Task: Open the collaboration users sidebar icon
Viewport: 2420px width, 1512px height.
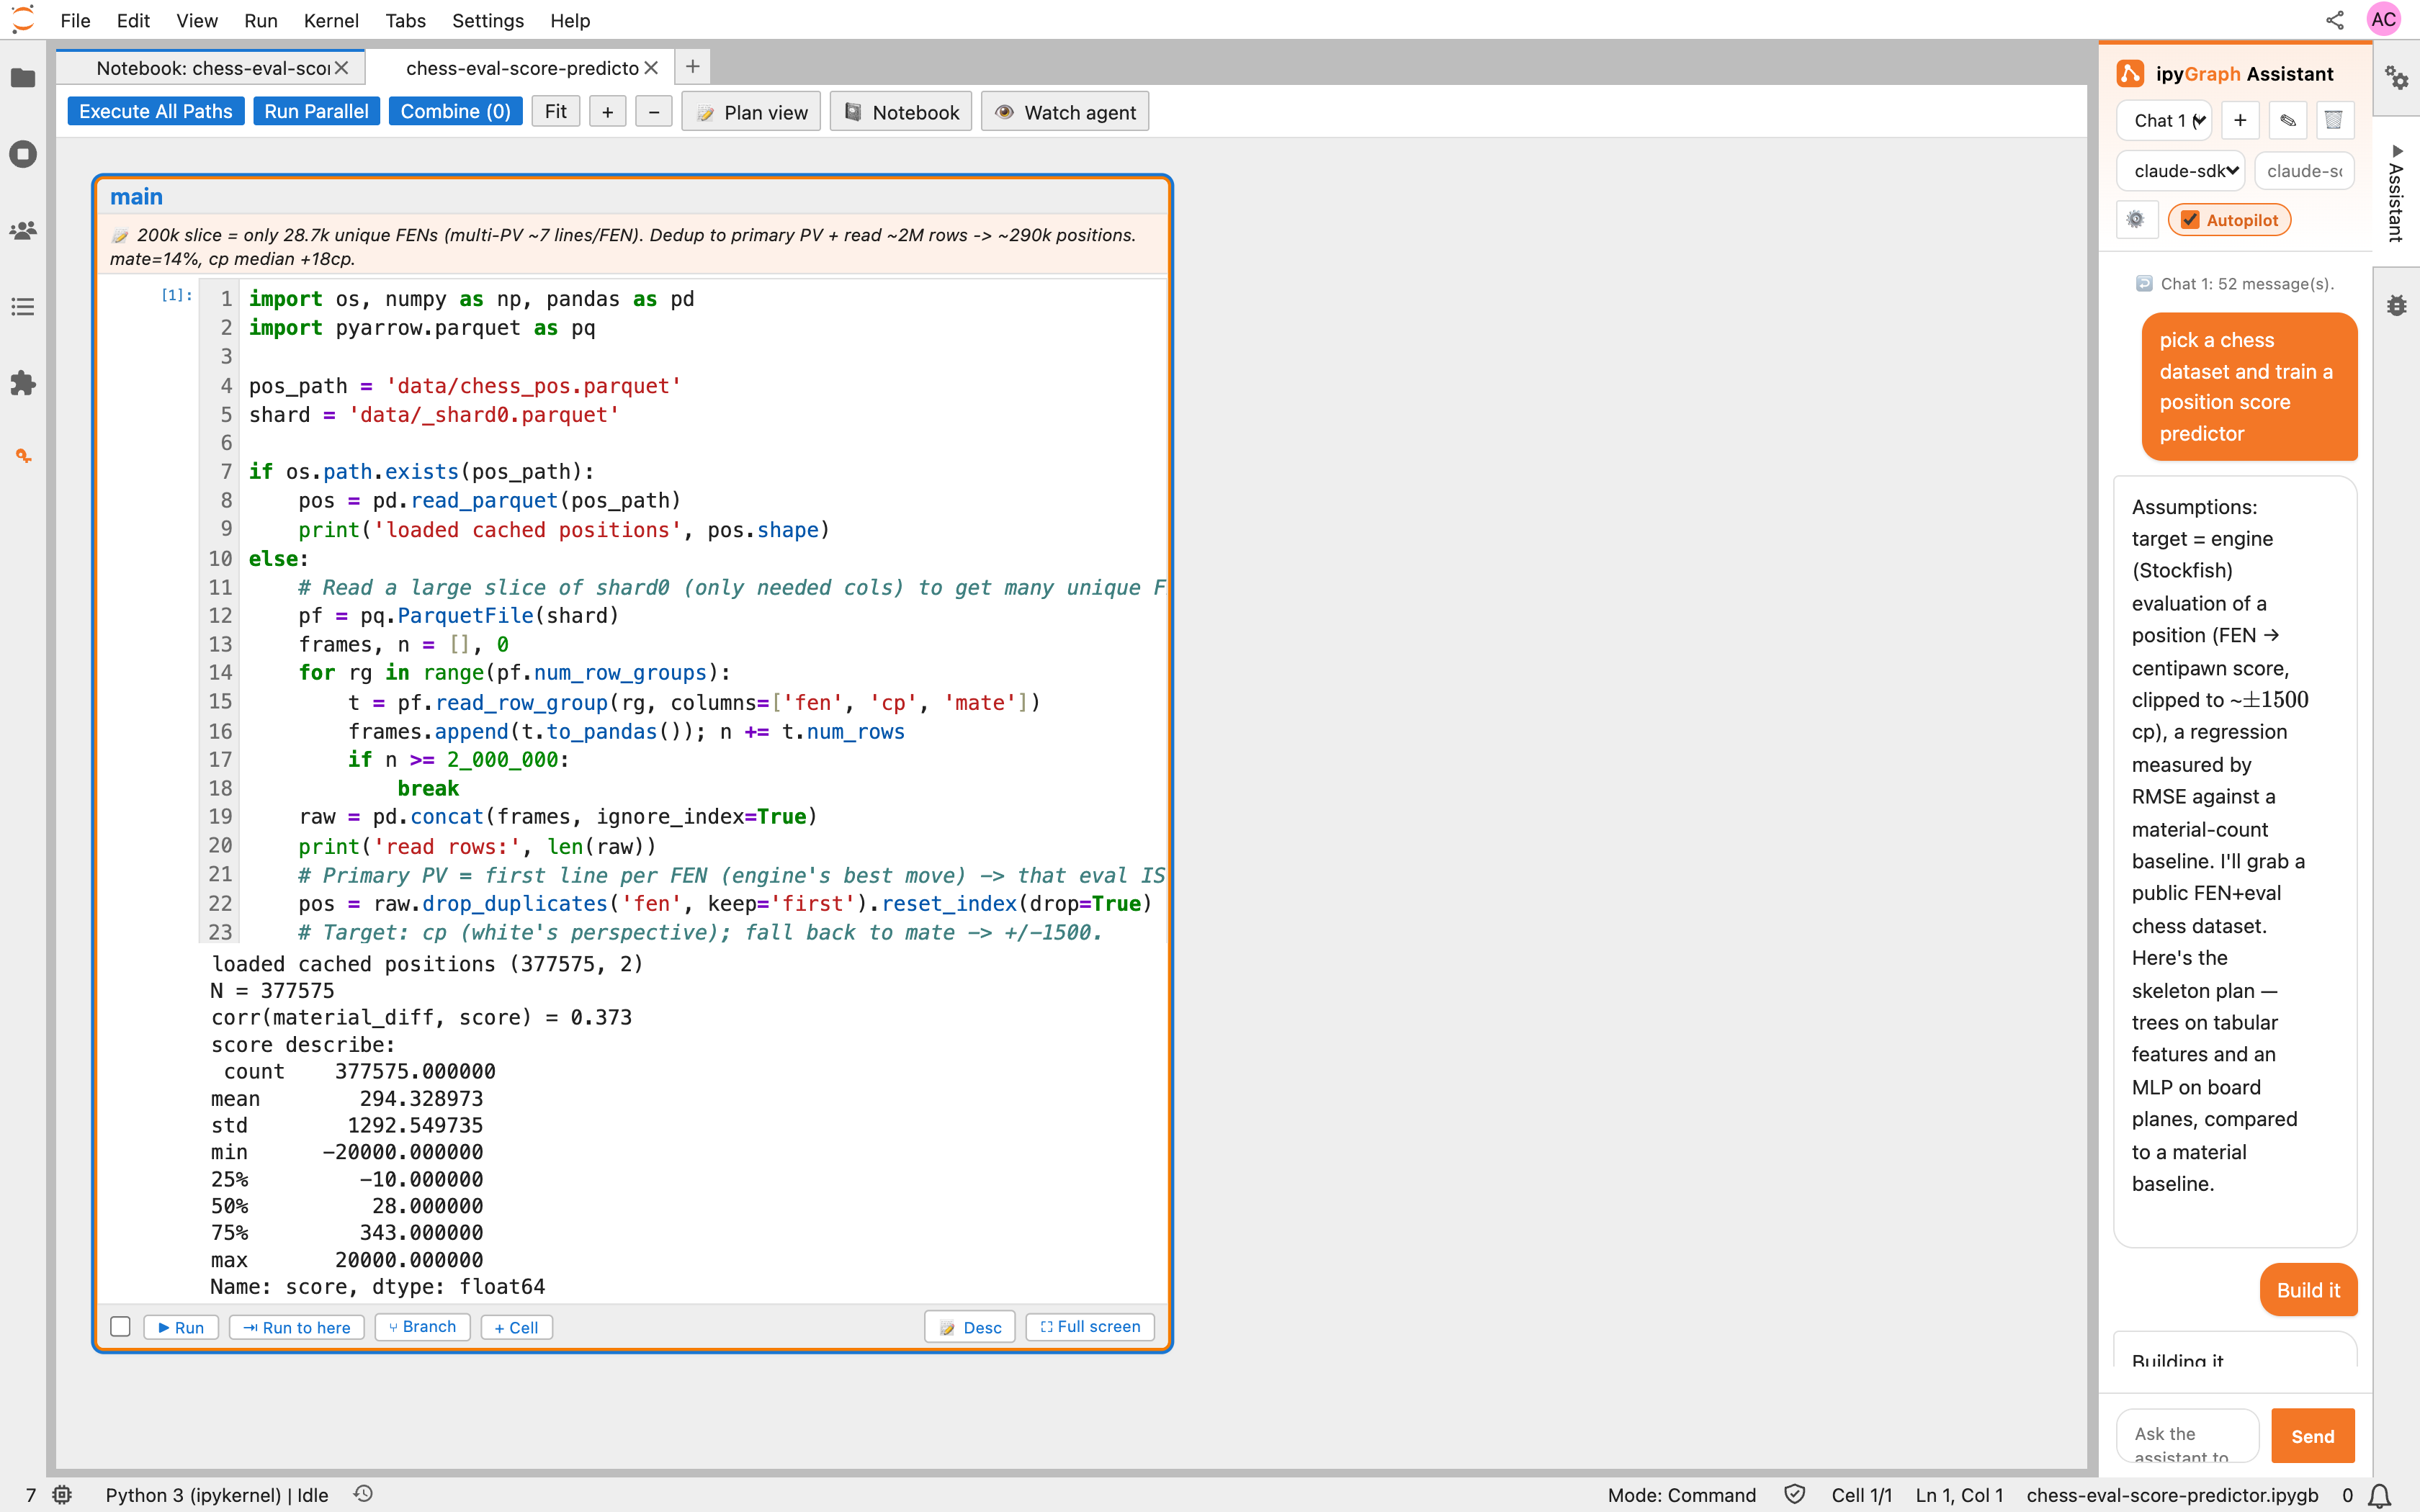Action: pyautogui.click(x=23, y=230)
